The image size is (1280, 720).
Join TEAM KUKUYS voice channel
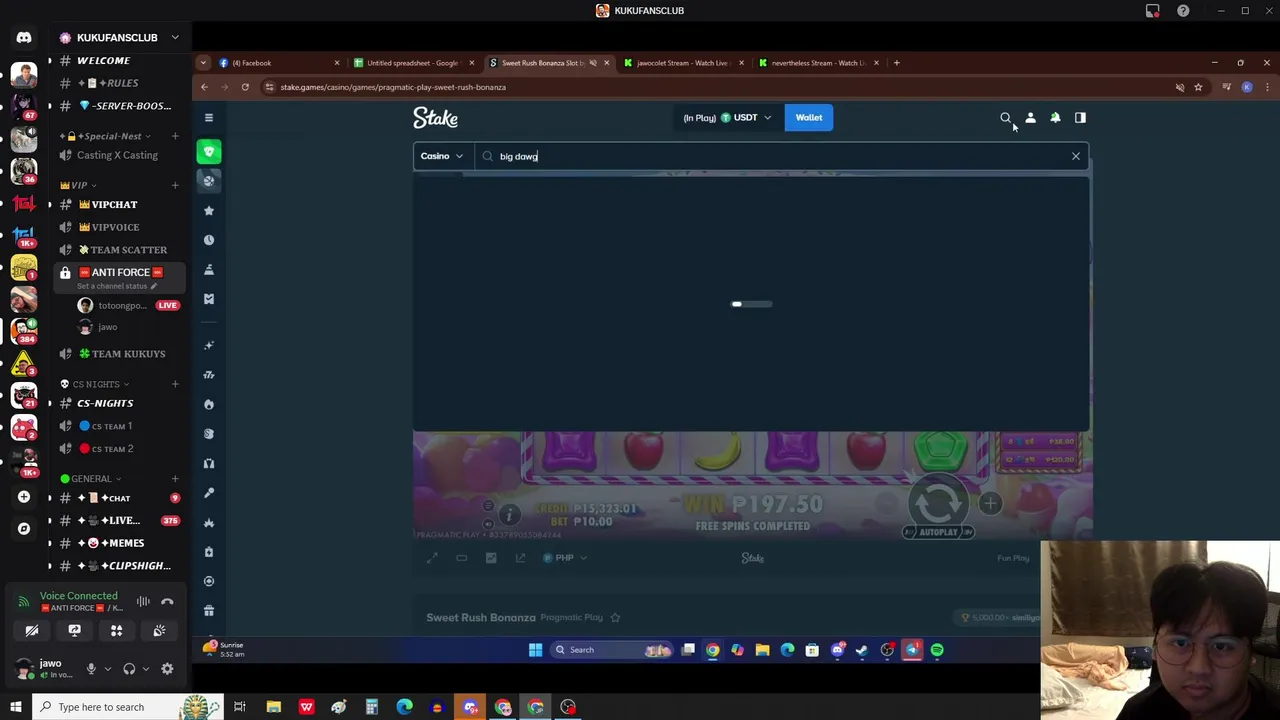tap(118, 354)
